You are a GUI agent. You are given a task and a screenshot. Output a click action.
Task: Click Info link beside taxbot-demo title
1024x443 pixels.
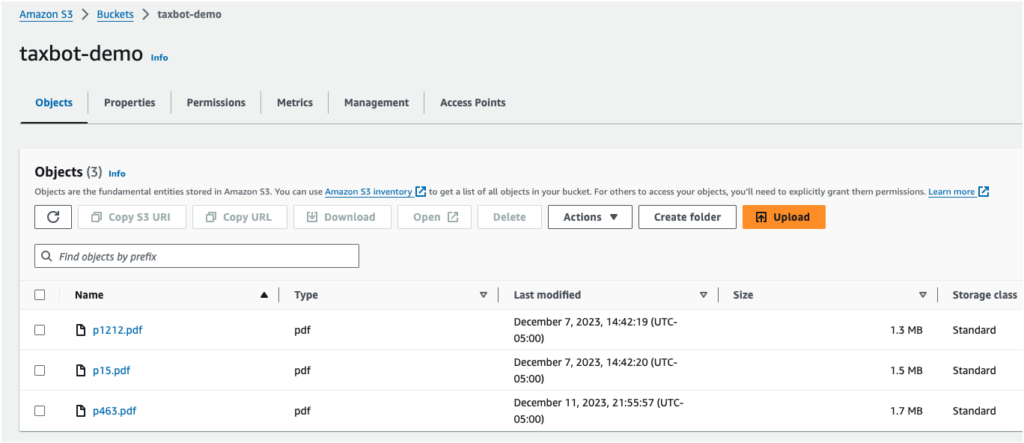tap(159, 57)
